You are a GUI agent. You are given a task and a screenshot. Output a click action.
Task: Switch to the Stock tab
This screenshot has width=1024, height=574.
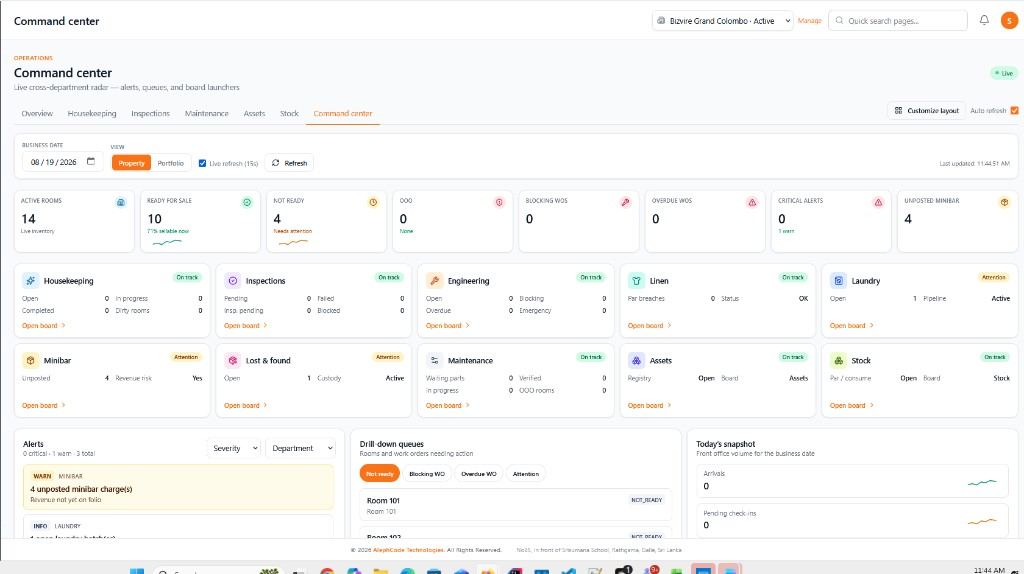pyautogui.click(x=289, y=113)
